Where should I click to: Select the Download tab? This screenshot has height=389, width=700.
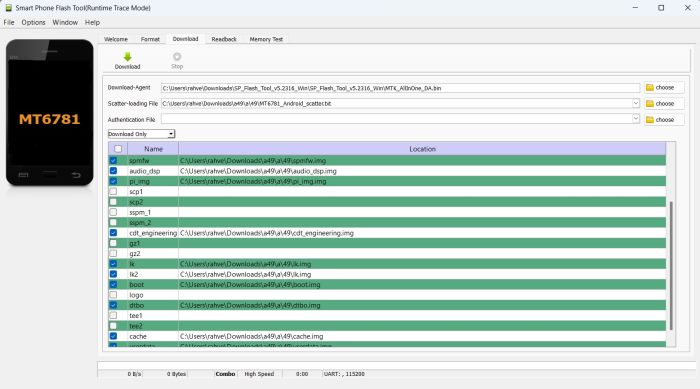(x=185, y=39)
